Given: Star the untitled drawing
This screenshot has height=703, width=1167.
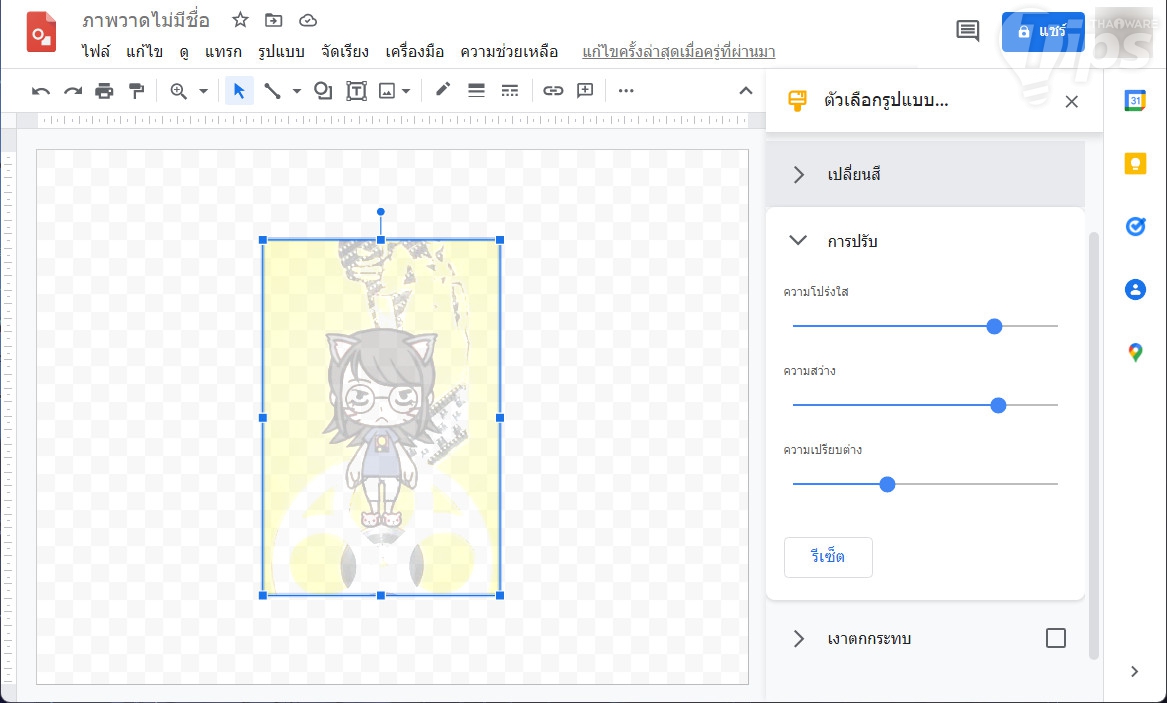Looking at the screenshot, I should coord(240,20).
